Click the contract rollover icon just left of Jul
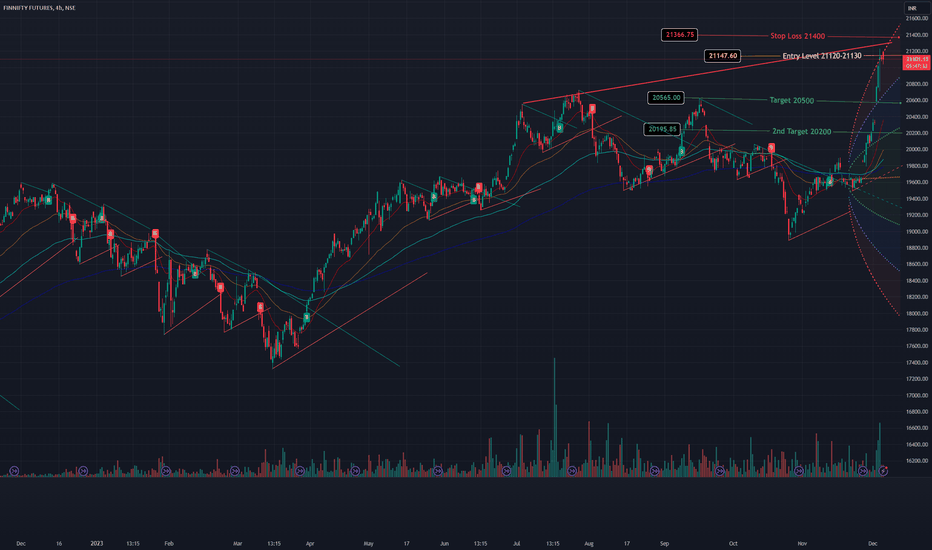This screenshot has height=550, width=932. click(507, 471)
